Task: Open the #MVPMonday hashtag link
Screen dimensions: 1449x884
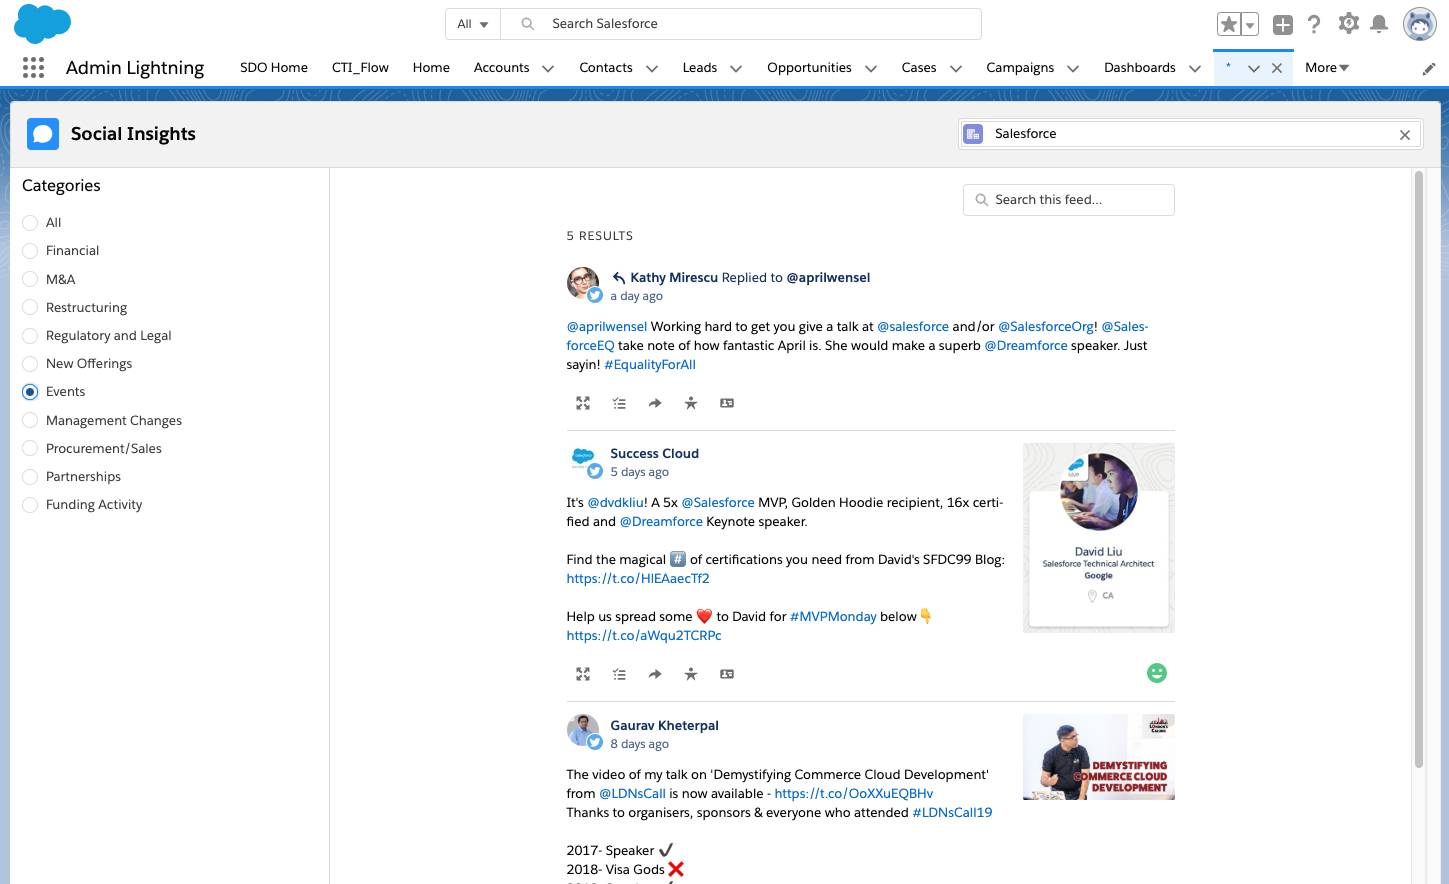Action: [x=833, y=616]
